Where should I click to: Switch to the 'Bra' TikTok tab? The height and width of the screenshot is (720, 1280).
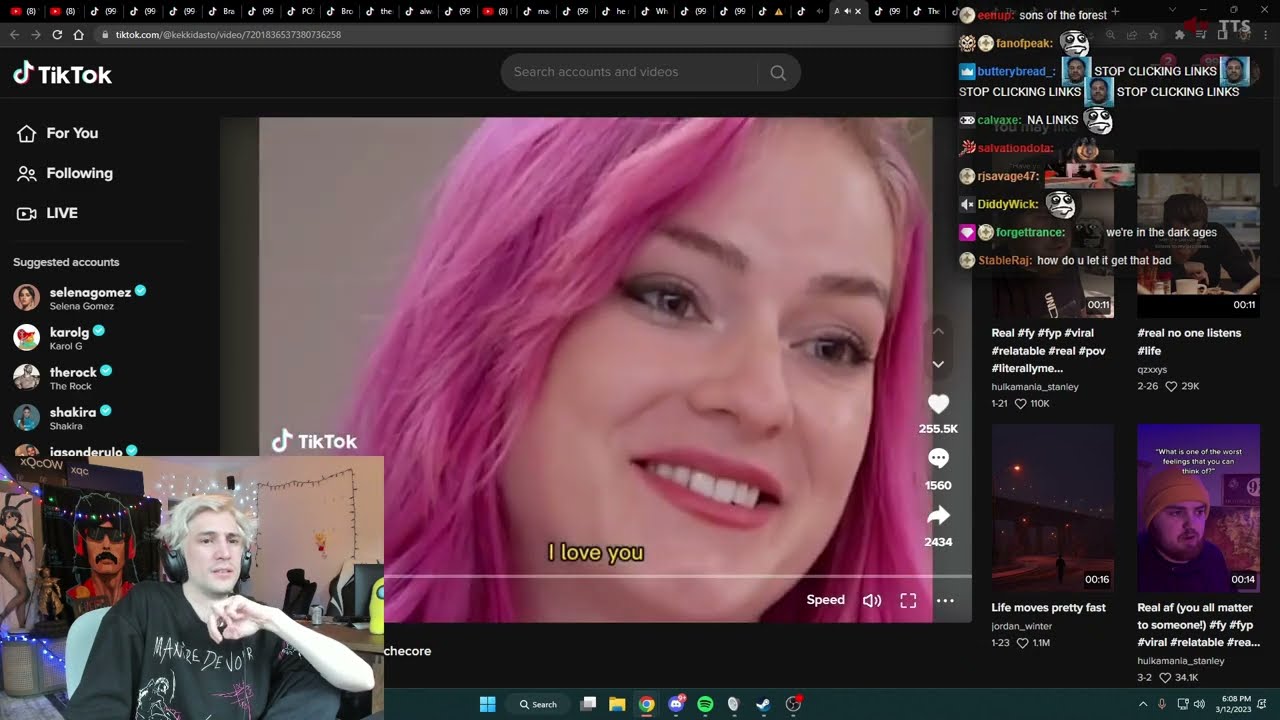pos(222,11)
